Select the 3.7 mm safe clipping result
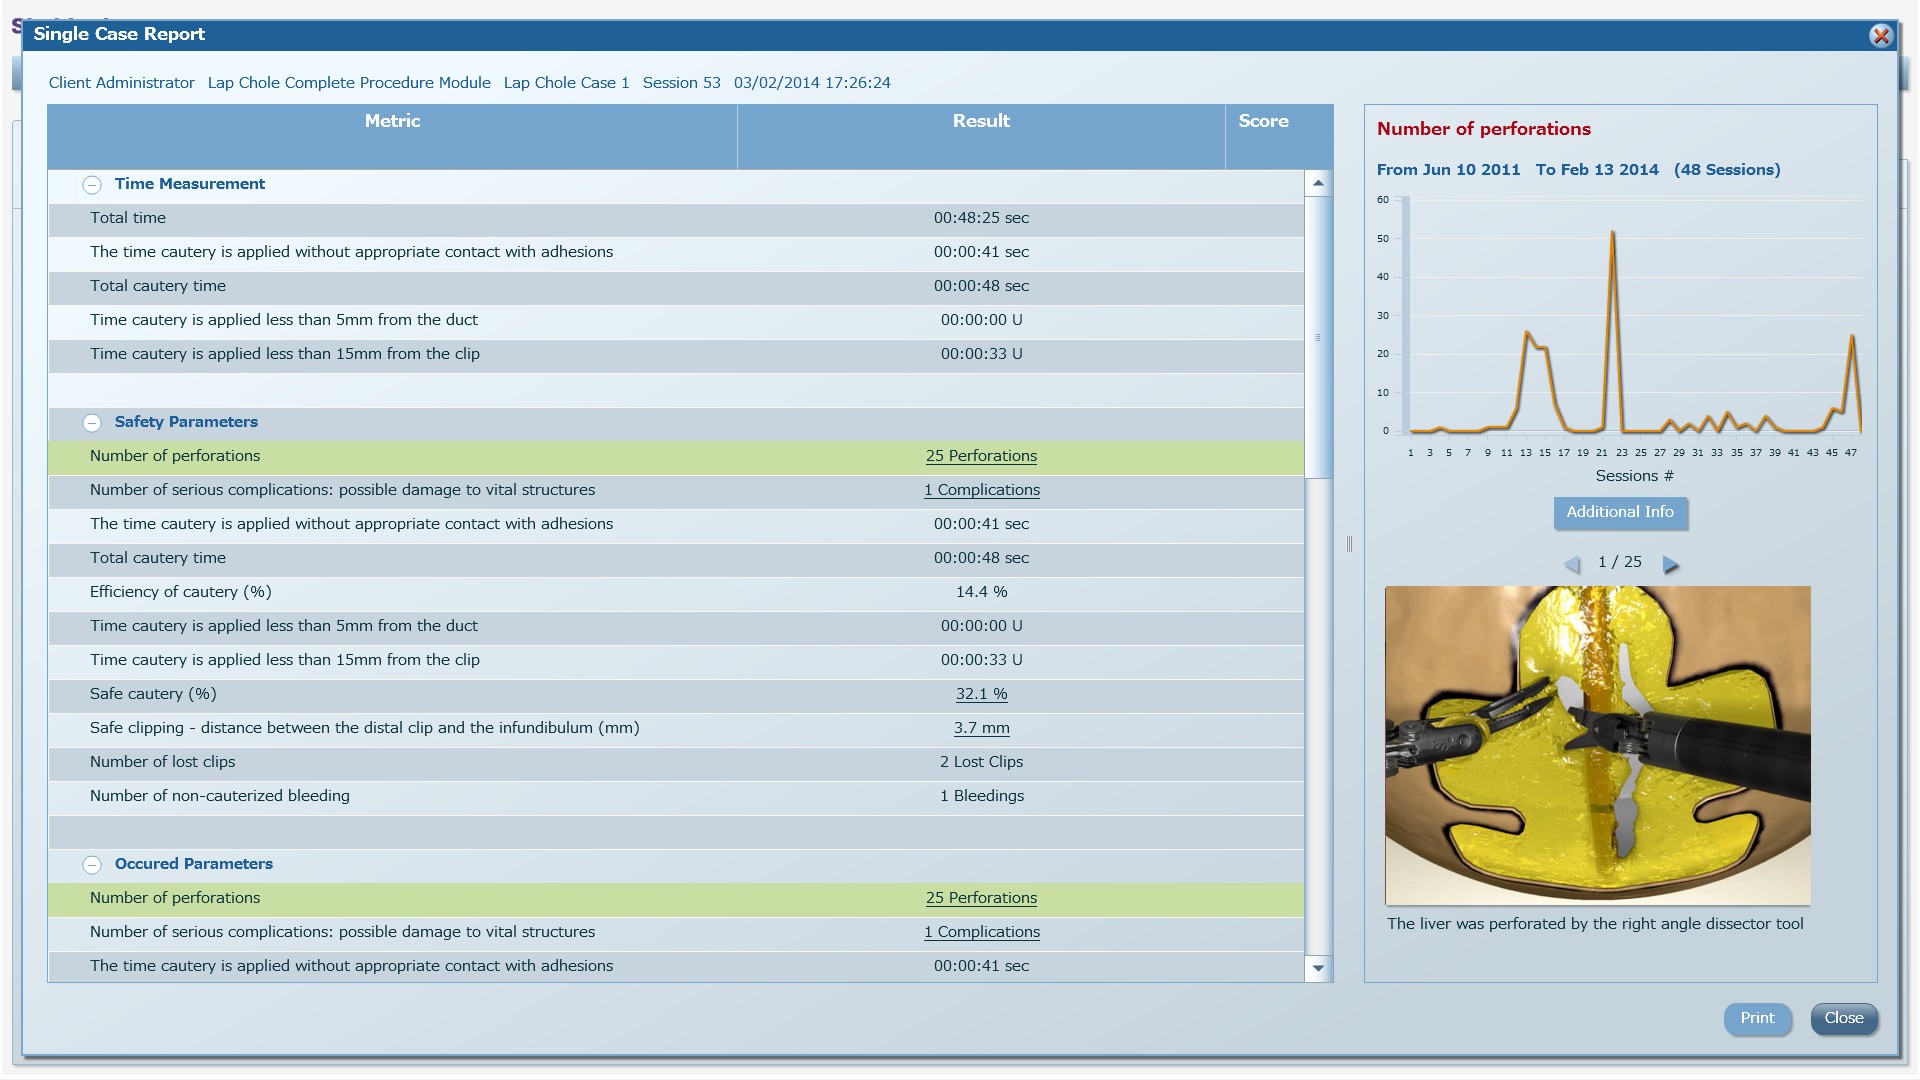 [980, 728]
